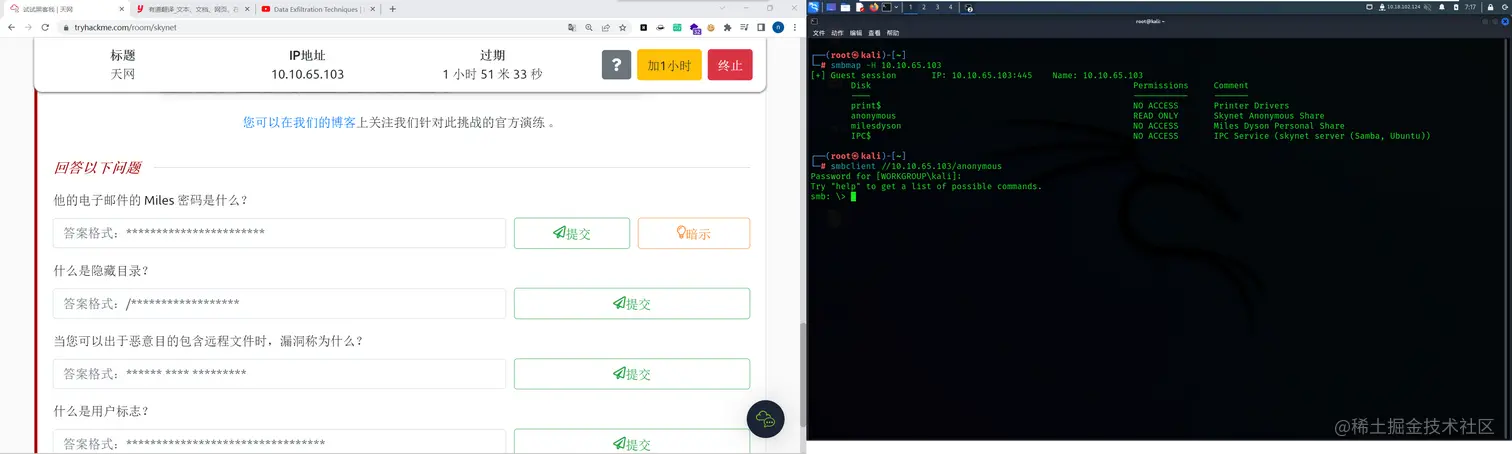This screenshot has width=1512, height=454.
Task: Switch to workspace 2 in Kali panel
Action: coord(924,7)
